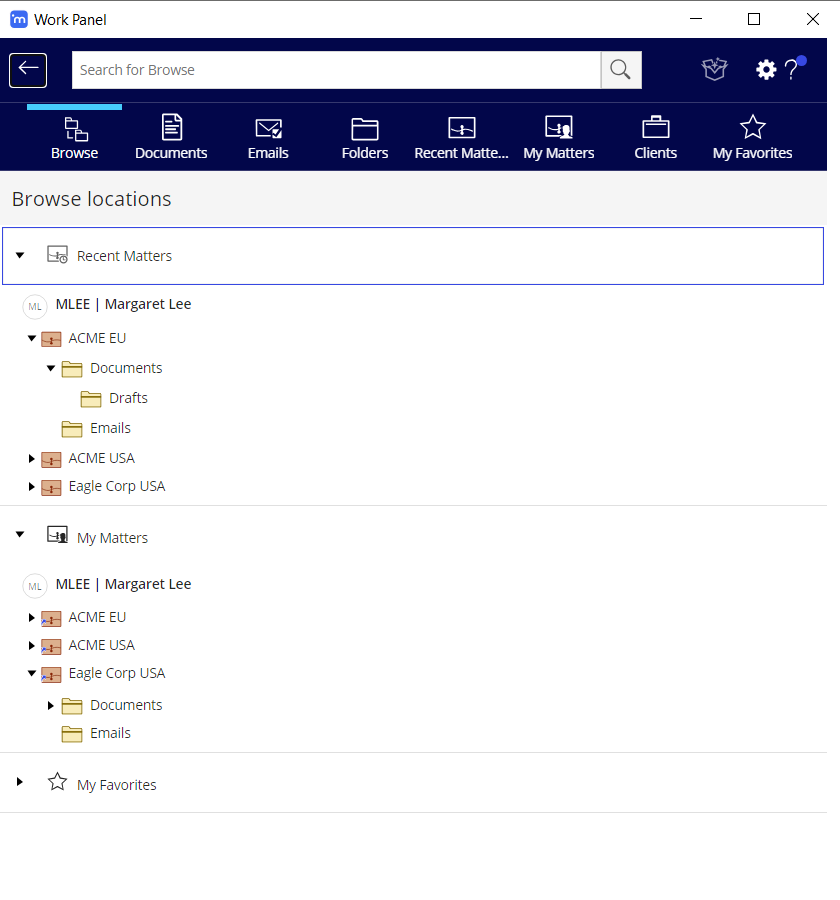Switch to the Folders tab

[x=365, y=138]
